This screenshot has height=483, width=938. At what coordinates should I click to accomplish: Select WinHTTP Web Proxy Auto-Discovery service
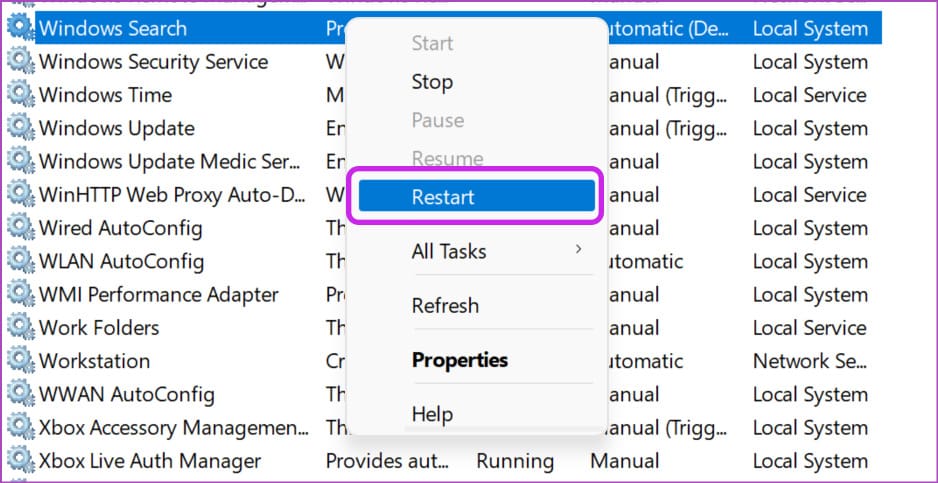(x=172, y=195)
